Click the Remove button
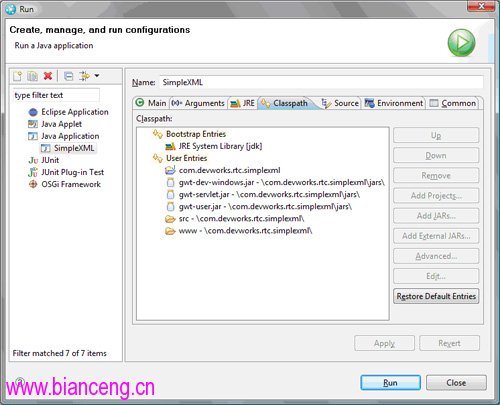 click(x=436, y=175)
